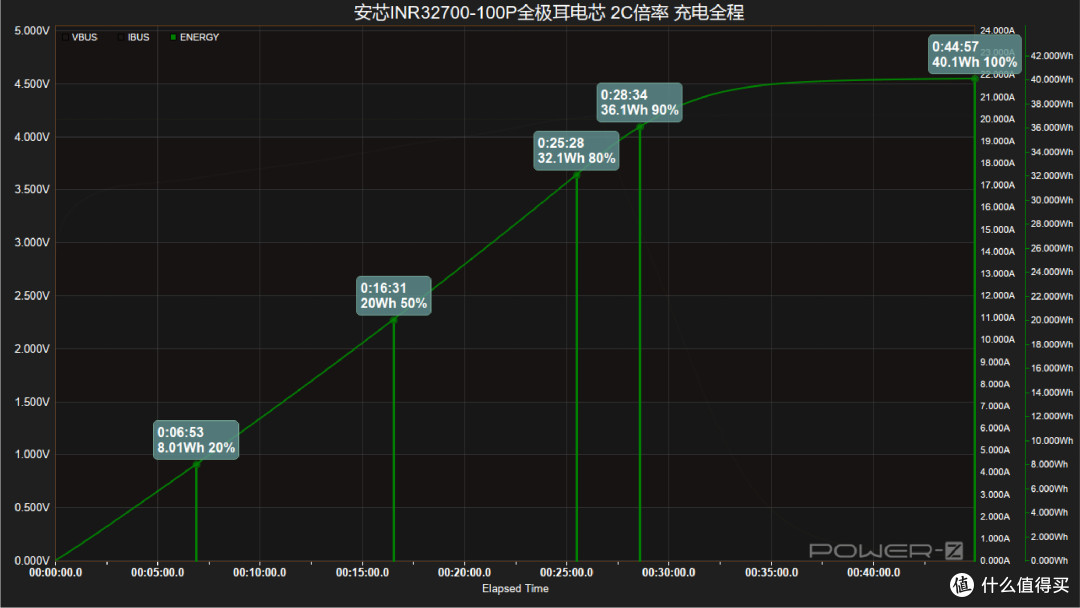
Task: Click the 0:44:57 40.1Wh 100% marker label
Action: (x=975, y=54)
